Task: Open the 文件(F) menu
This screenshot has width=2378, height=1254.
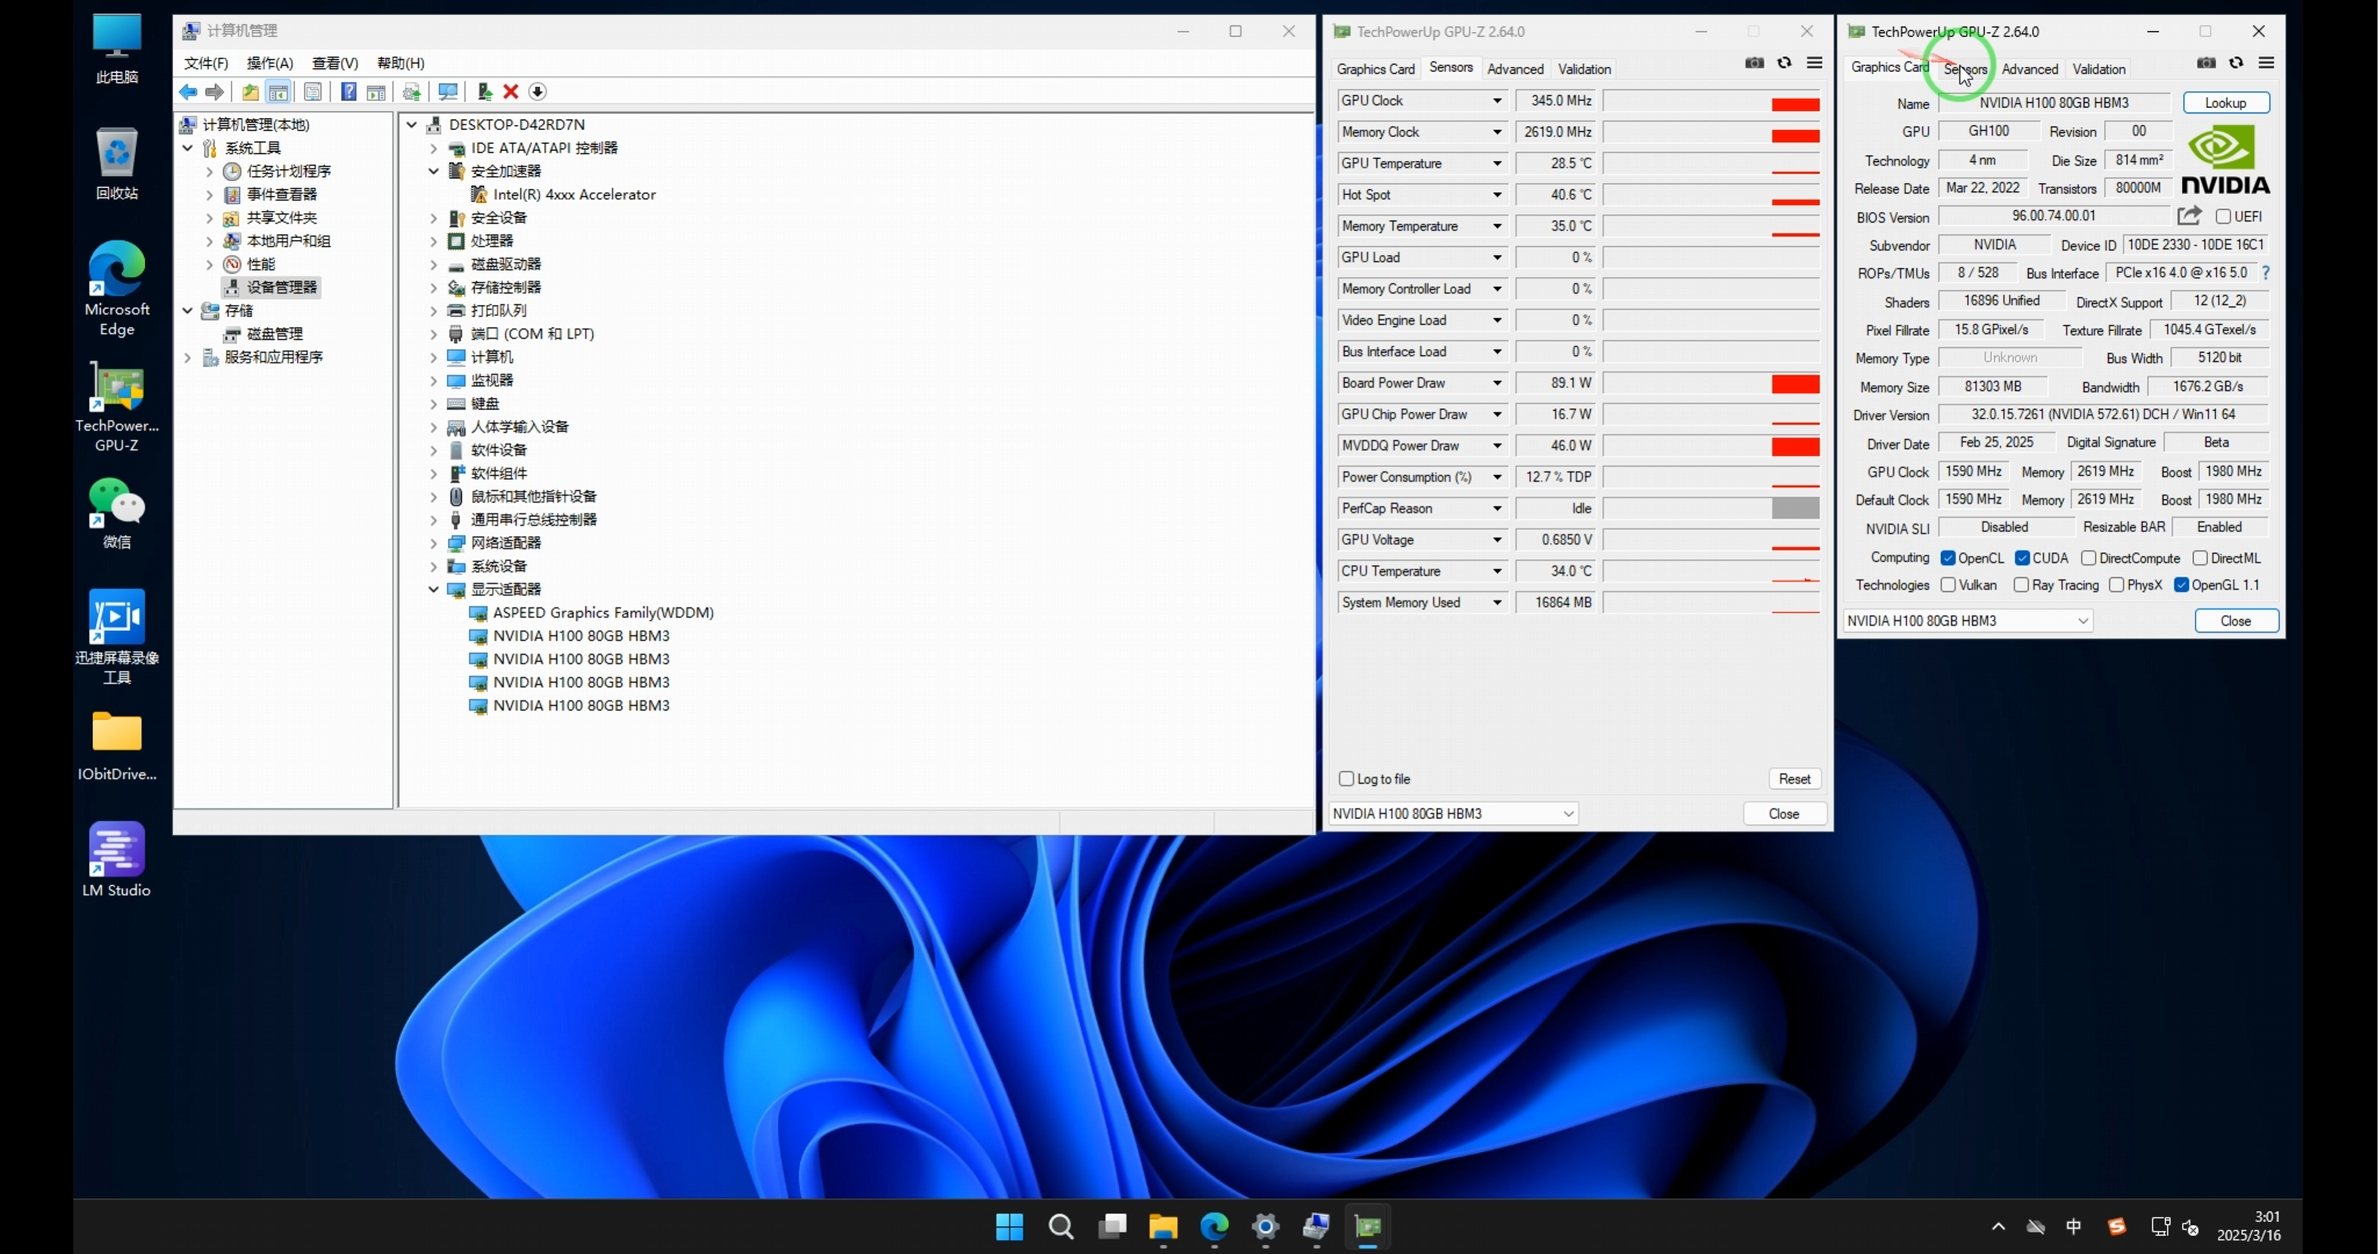Action: point(206,63)
